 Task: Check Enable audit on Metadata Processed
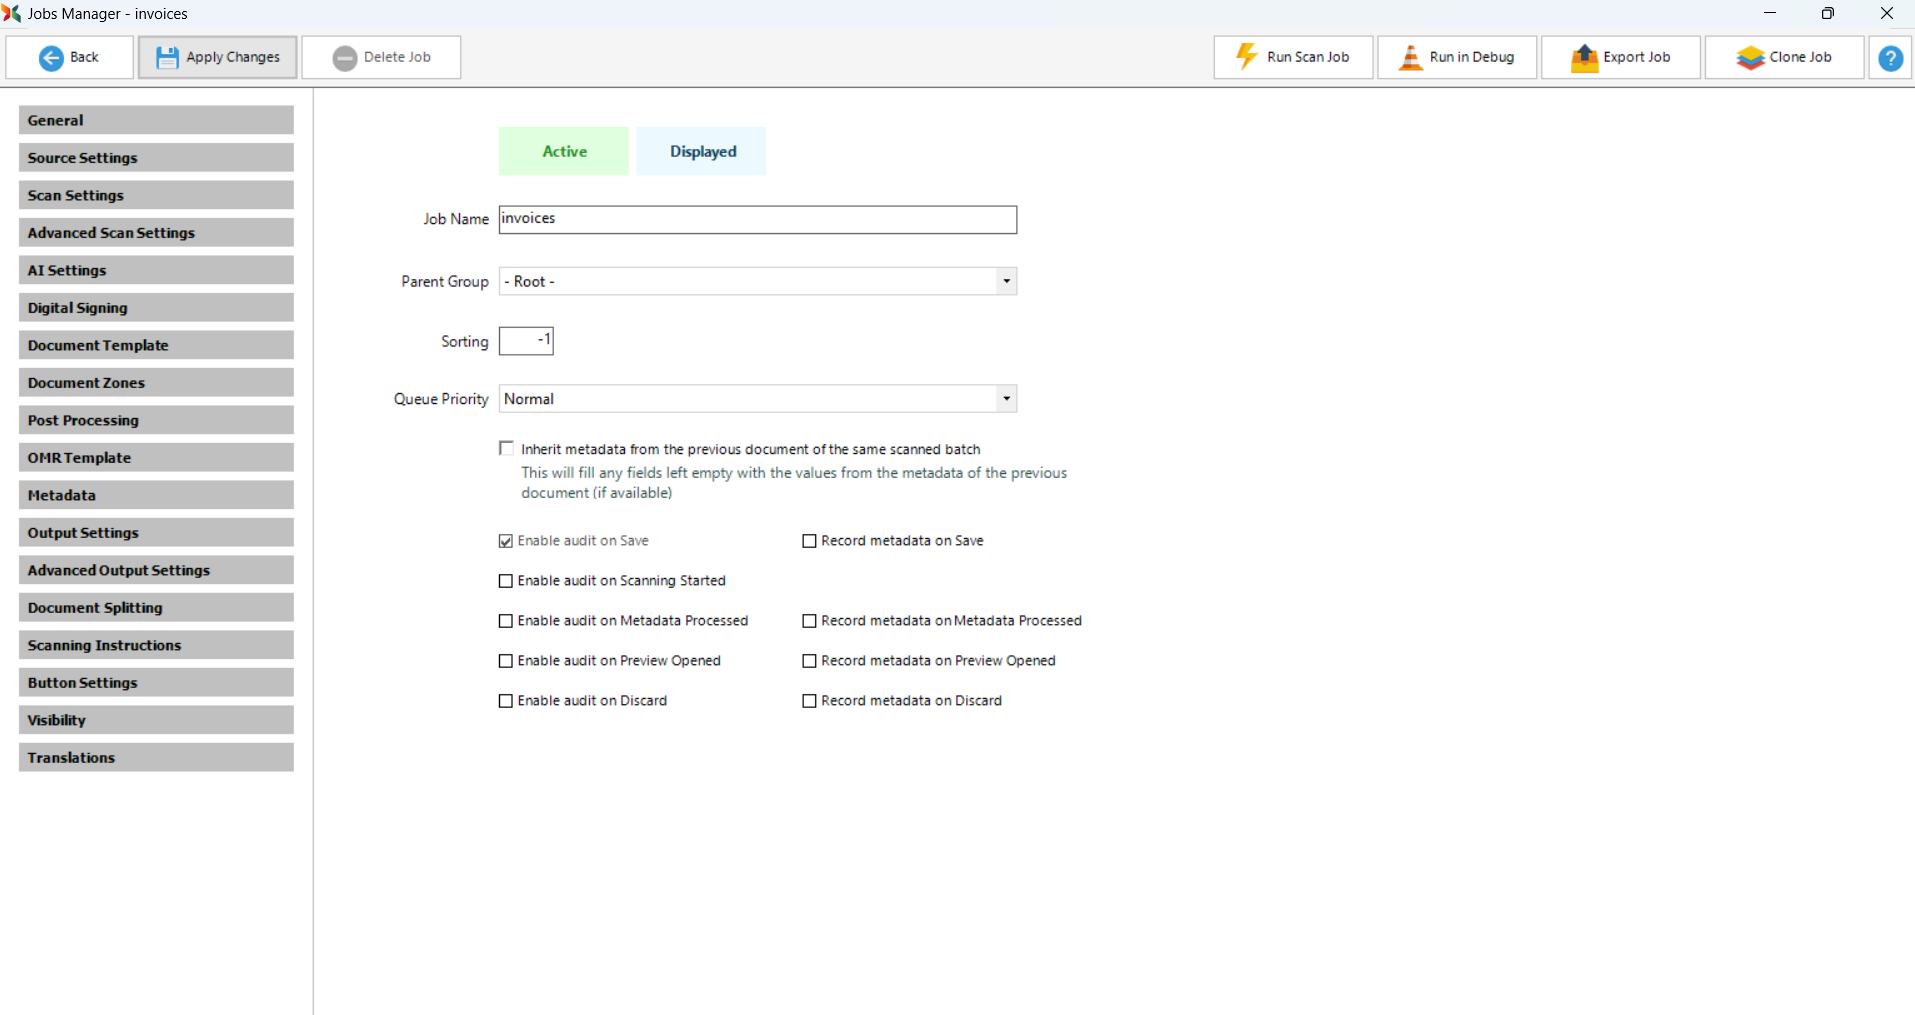pos(506,621)
